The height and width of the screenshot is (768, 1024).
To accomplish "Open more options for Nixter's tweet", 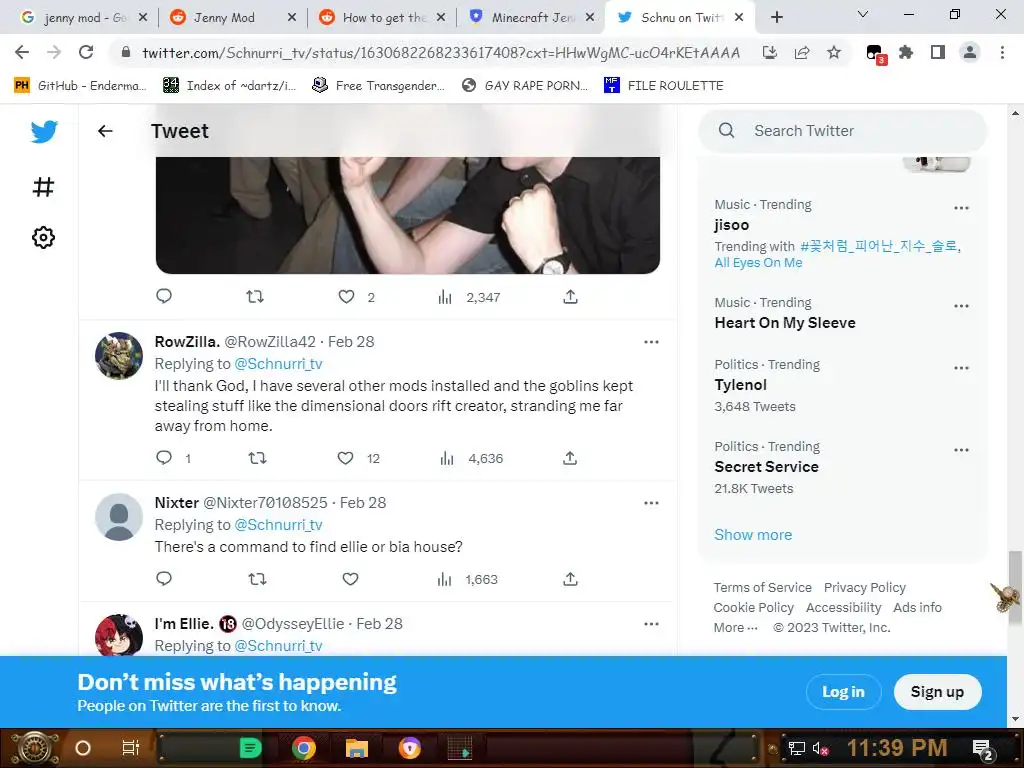I will (x=651, y=503).
